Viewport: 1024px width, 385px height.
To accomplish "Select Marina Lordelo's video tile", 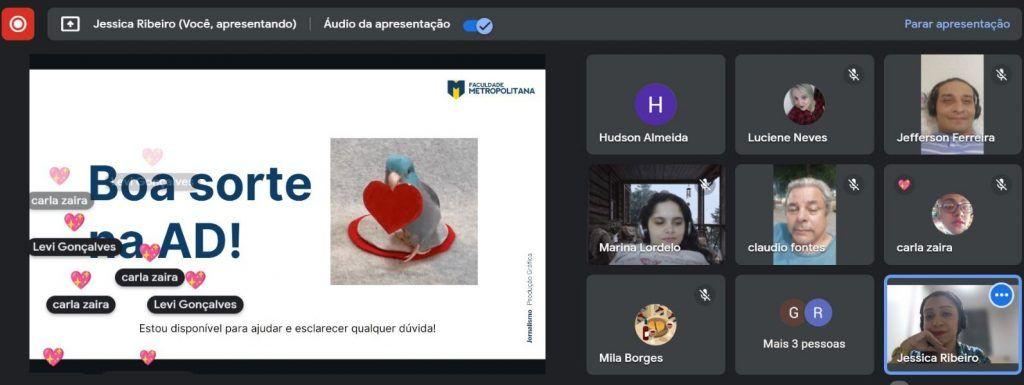I will click(655, 215).
